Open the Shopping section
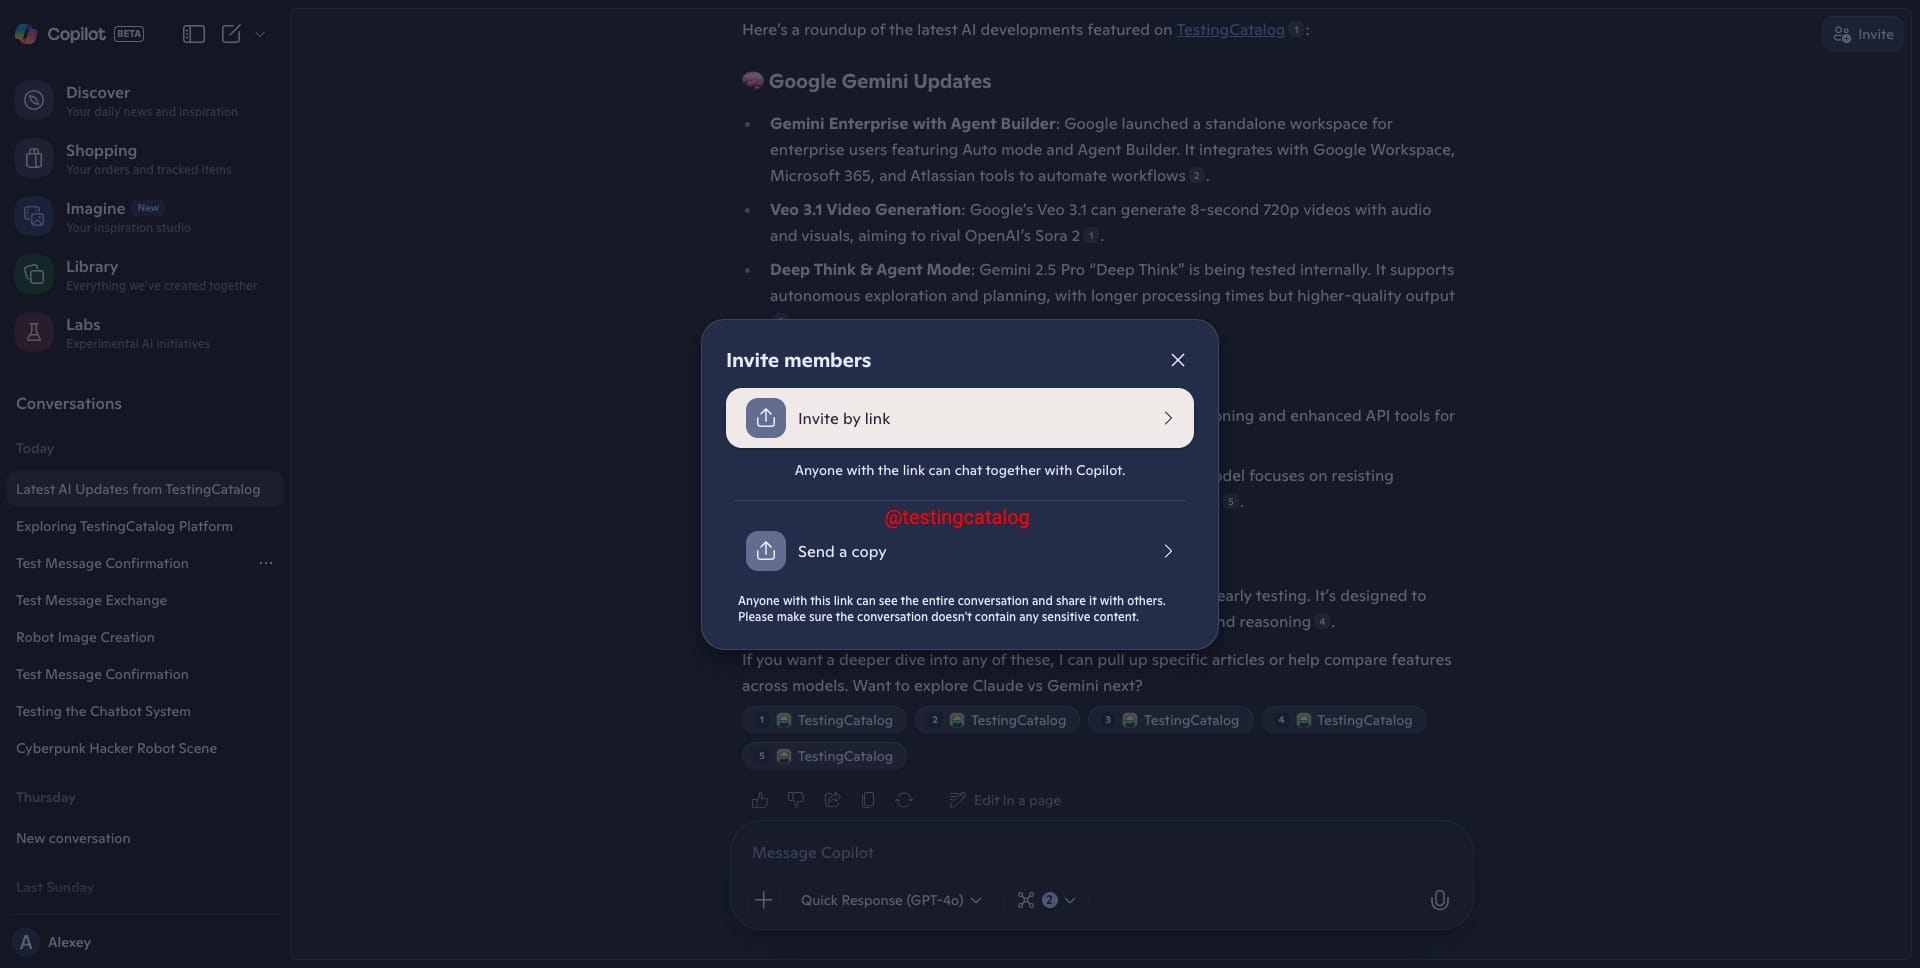This screenshot has width=1920, height=968. point(144,159)
